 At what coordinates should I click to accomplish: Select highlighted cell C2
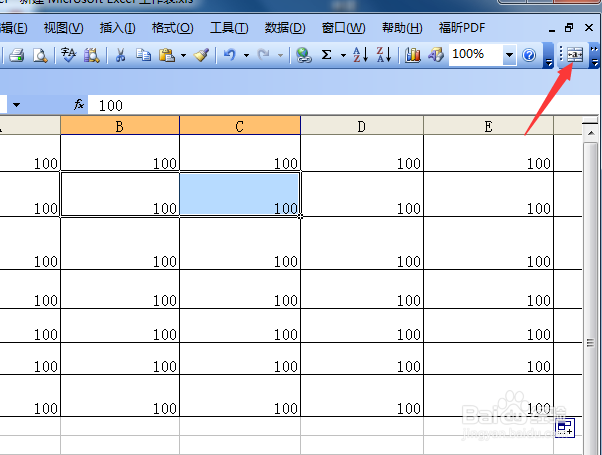240,194
